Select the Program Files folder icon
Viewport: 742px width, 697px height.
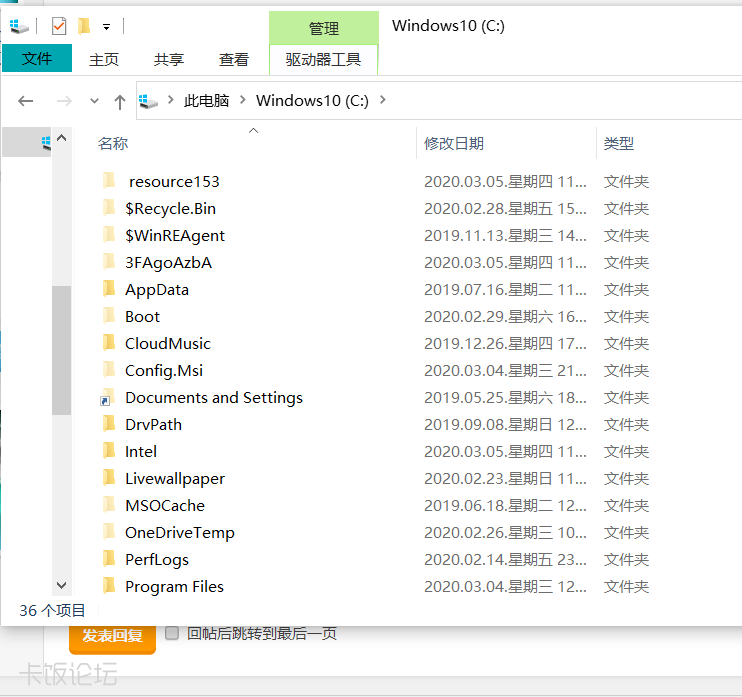point(109,585)
